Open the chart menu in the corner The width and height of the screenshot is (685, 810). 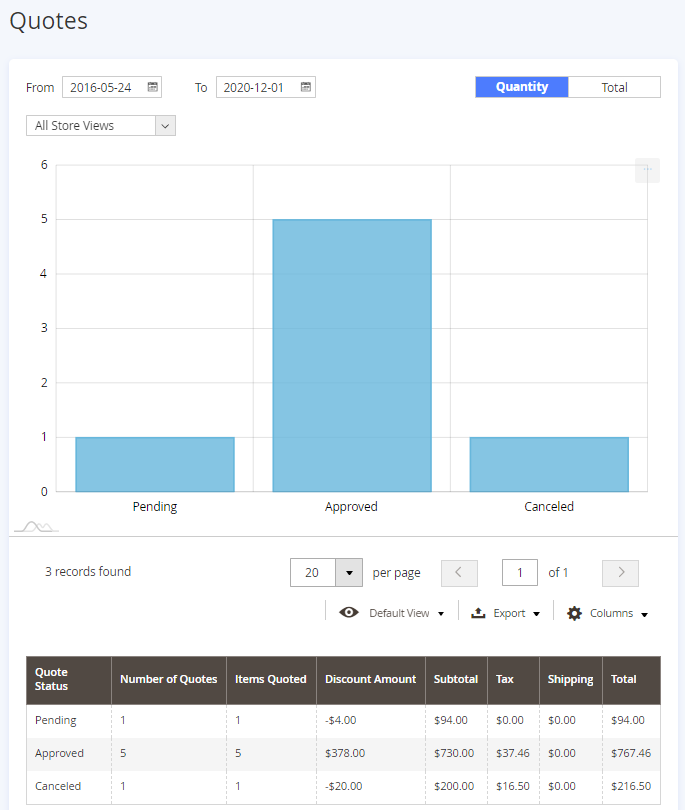[x=647, y=171]
